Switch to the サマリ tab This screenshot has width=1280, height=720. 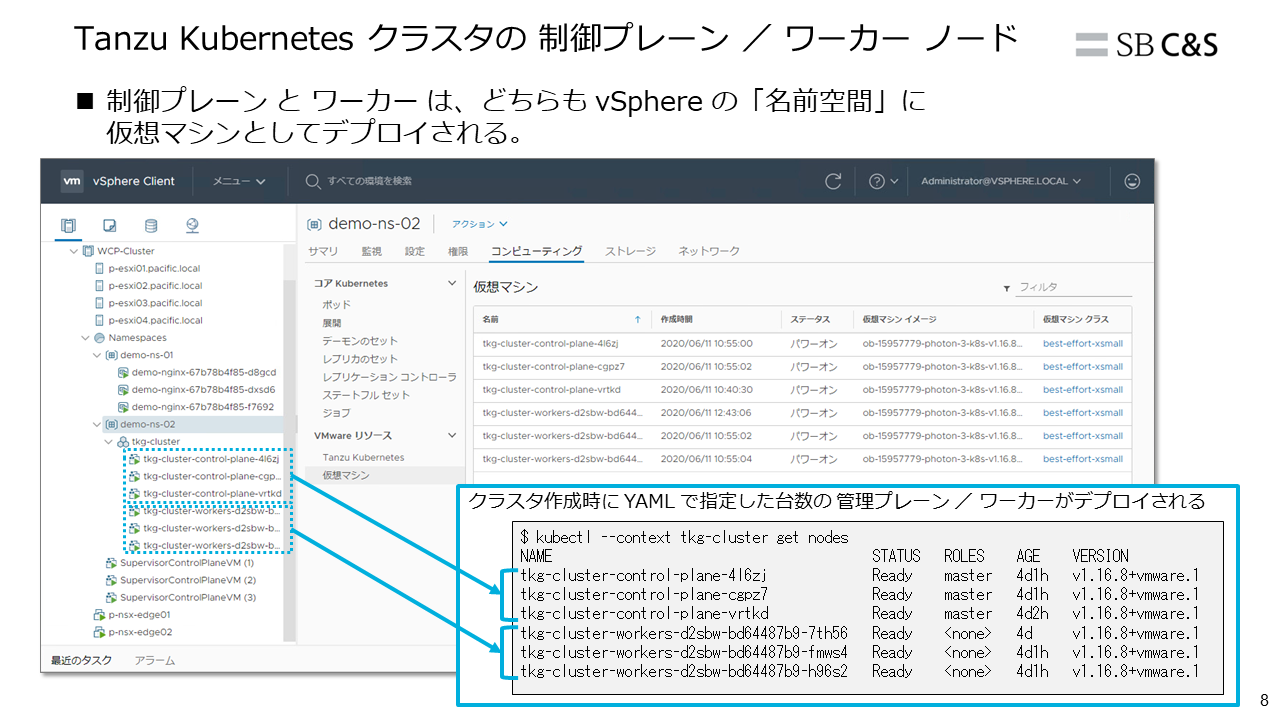(x=322, y=251)
